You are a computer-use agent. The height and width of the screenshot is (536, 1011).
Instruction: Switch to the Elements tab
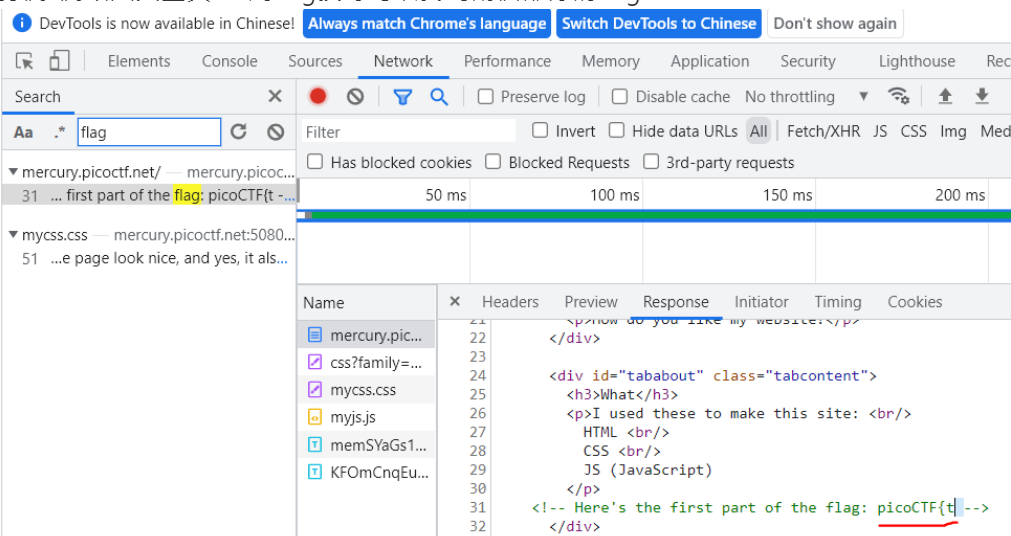pos(139,61)
